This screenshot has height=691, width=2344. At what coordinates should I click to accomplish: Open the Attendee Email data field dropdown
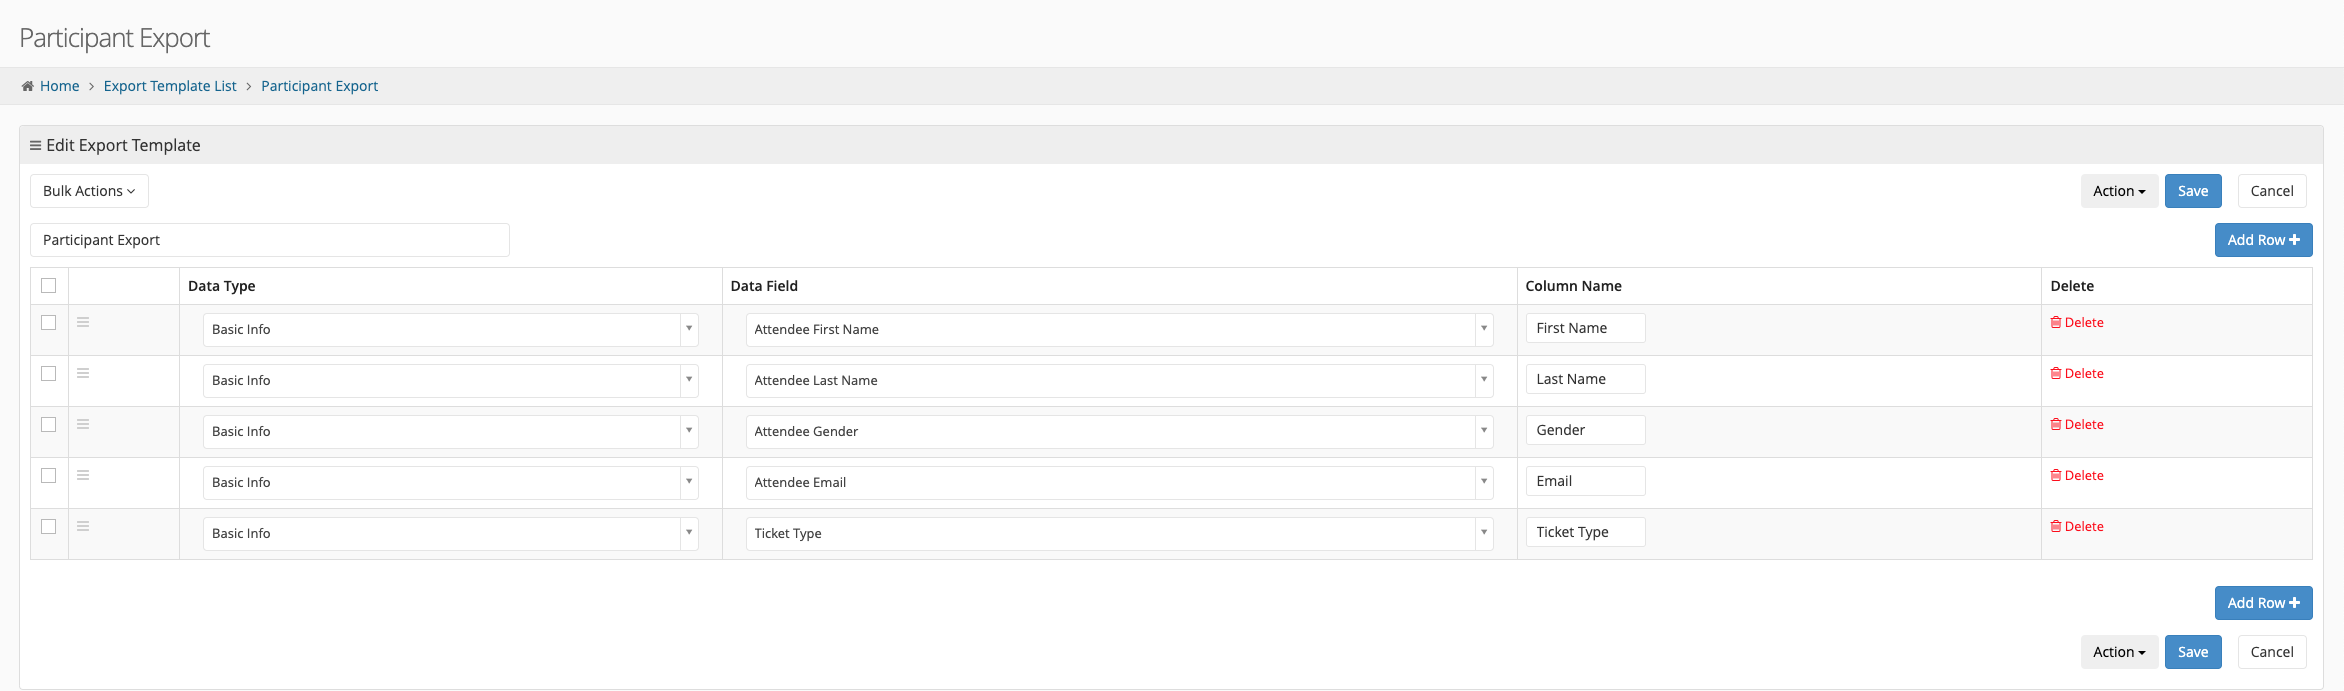click(1119, 482)
